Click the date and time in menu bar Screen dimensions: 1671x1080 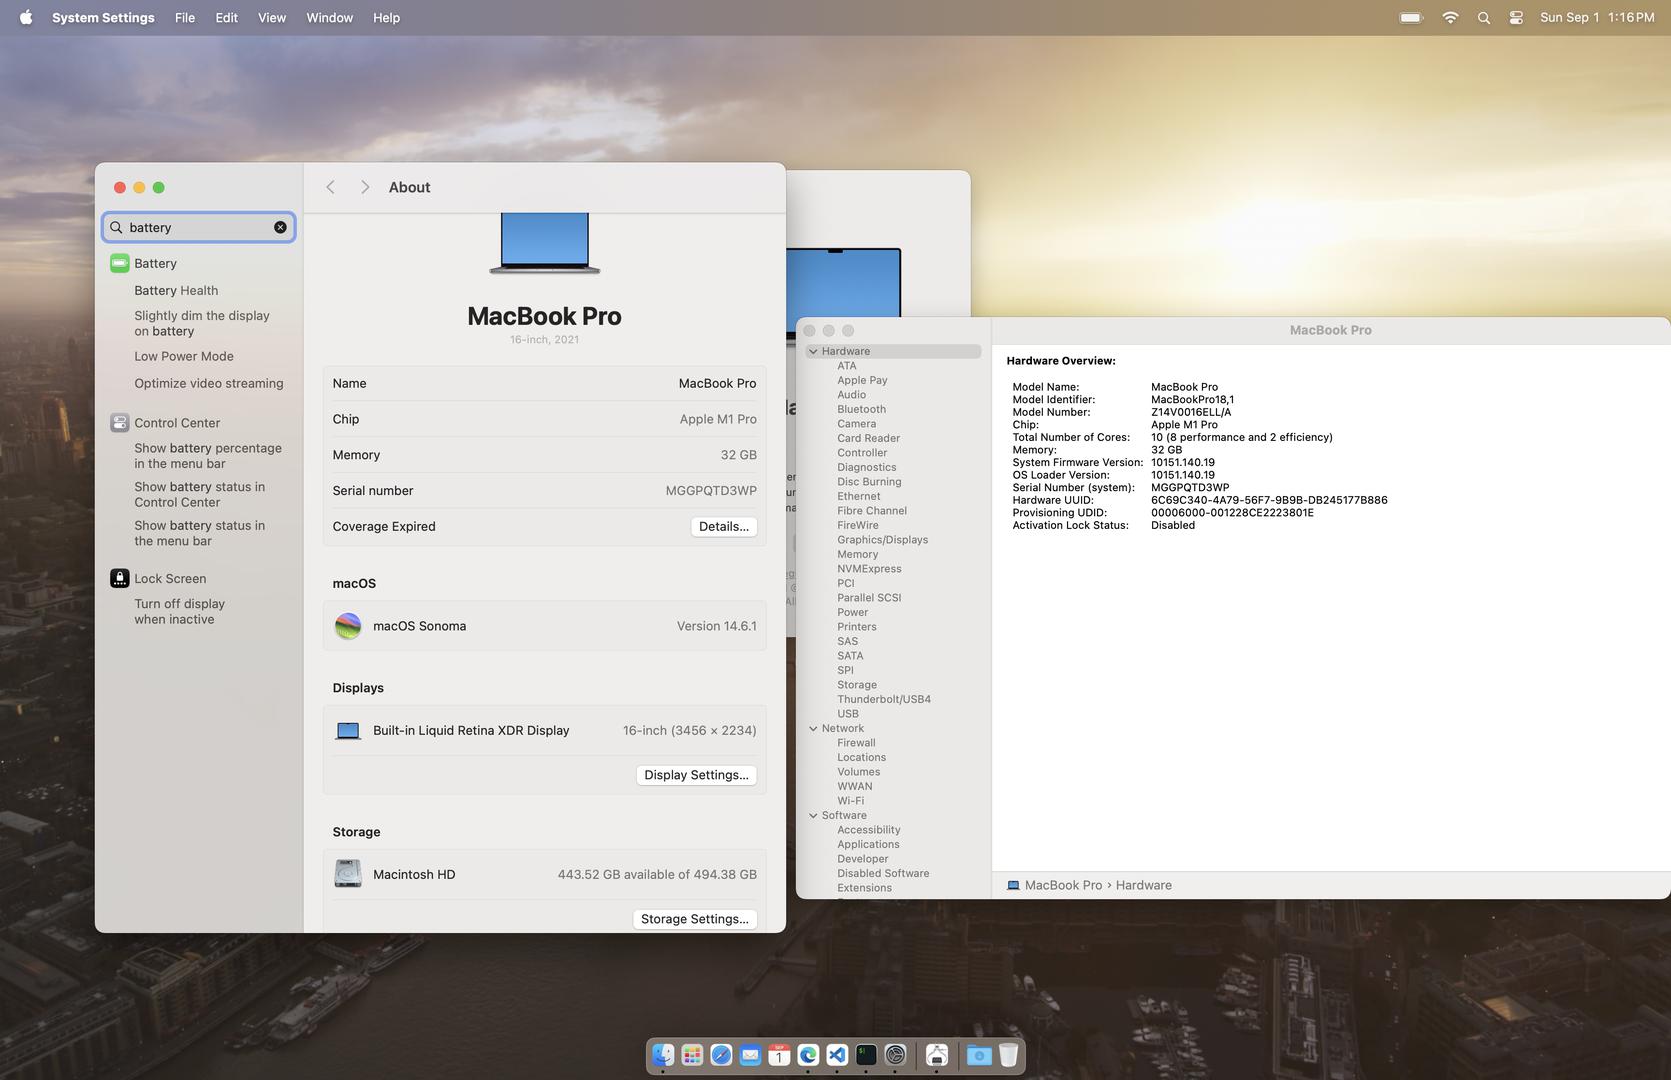click(x=1597, y=17)
